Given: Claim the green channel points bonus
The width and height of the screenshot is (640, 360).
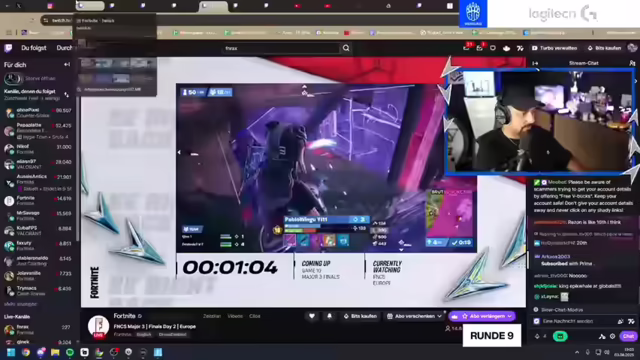Looking at the screenshot, I should (560, 336).
